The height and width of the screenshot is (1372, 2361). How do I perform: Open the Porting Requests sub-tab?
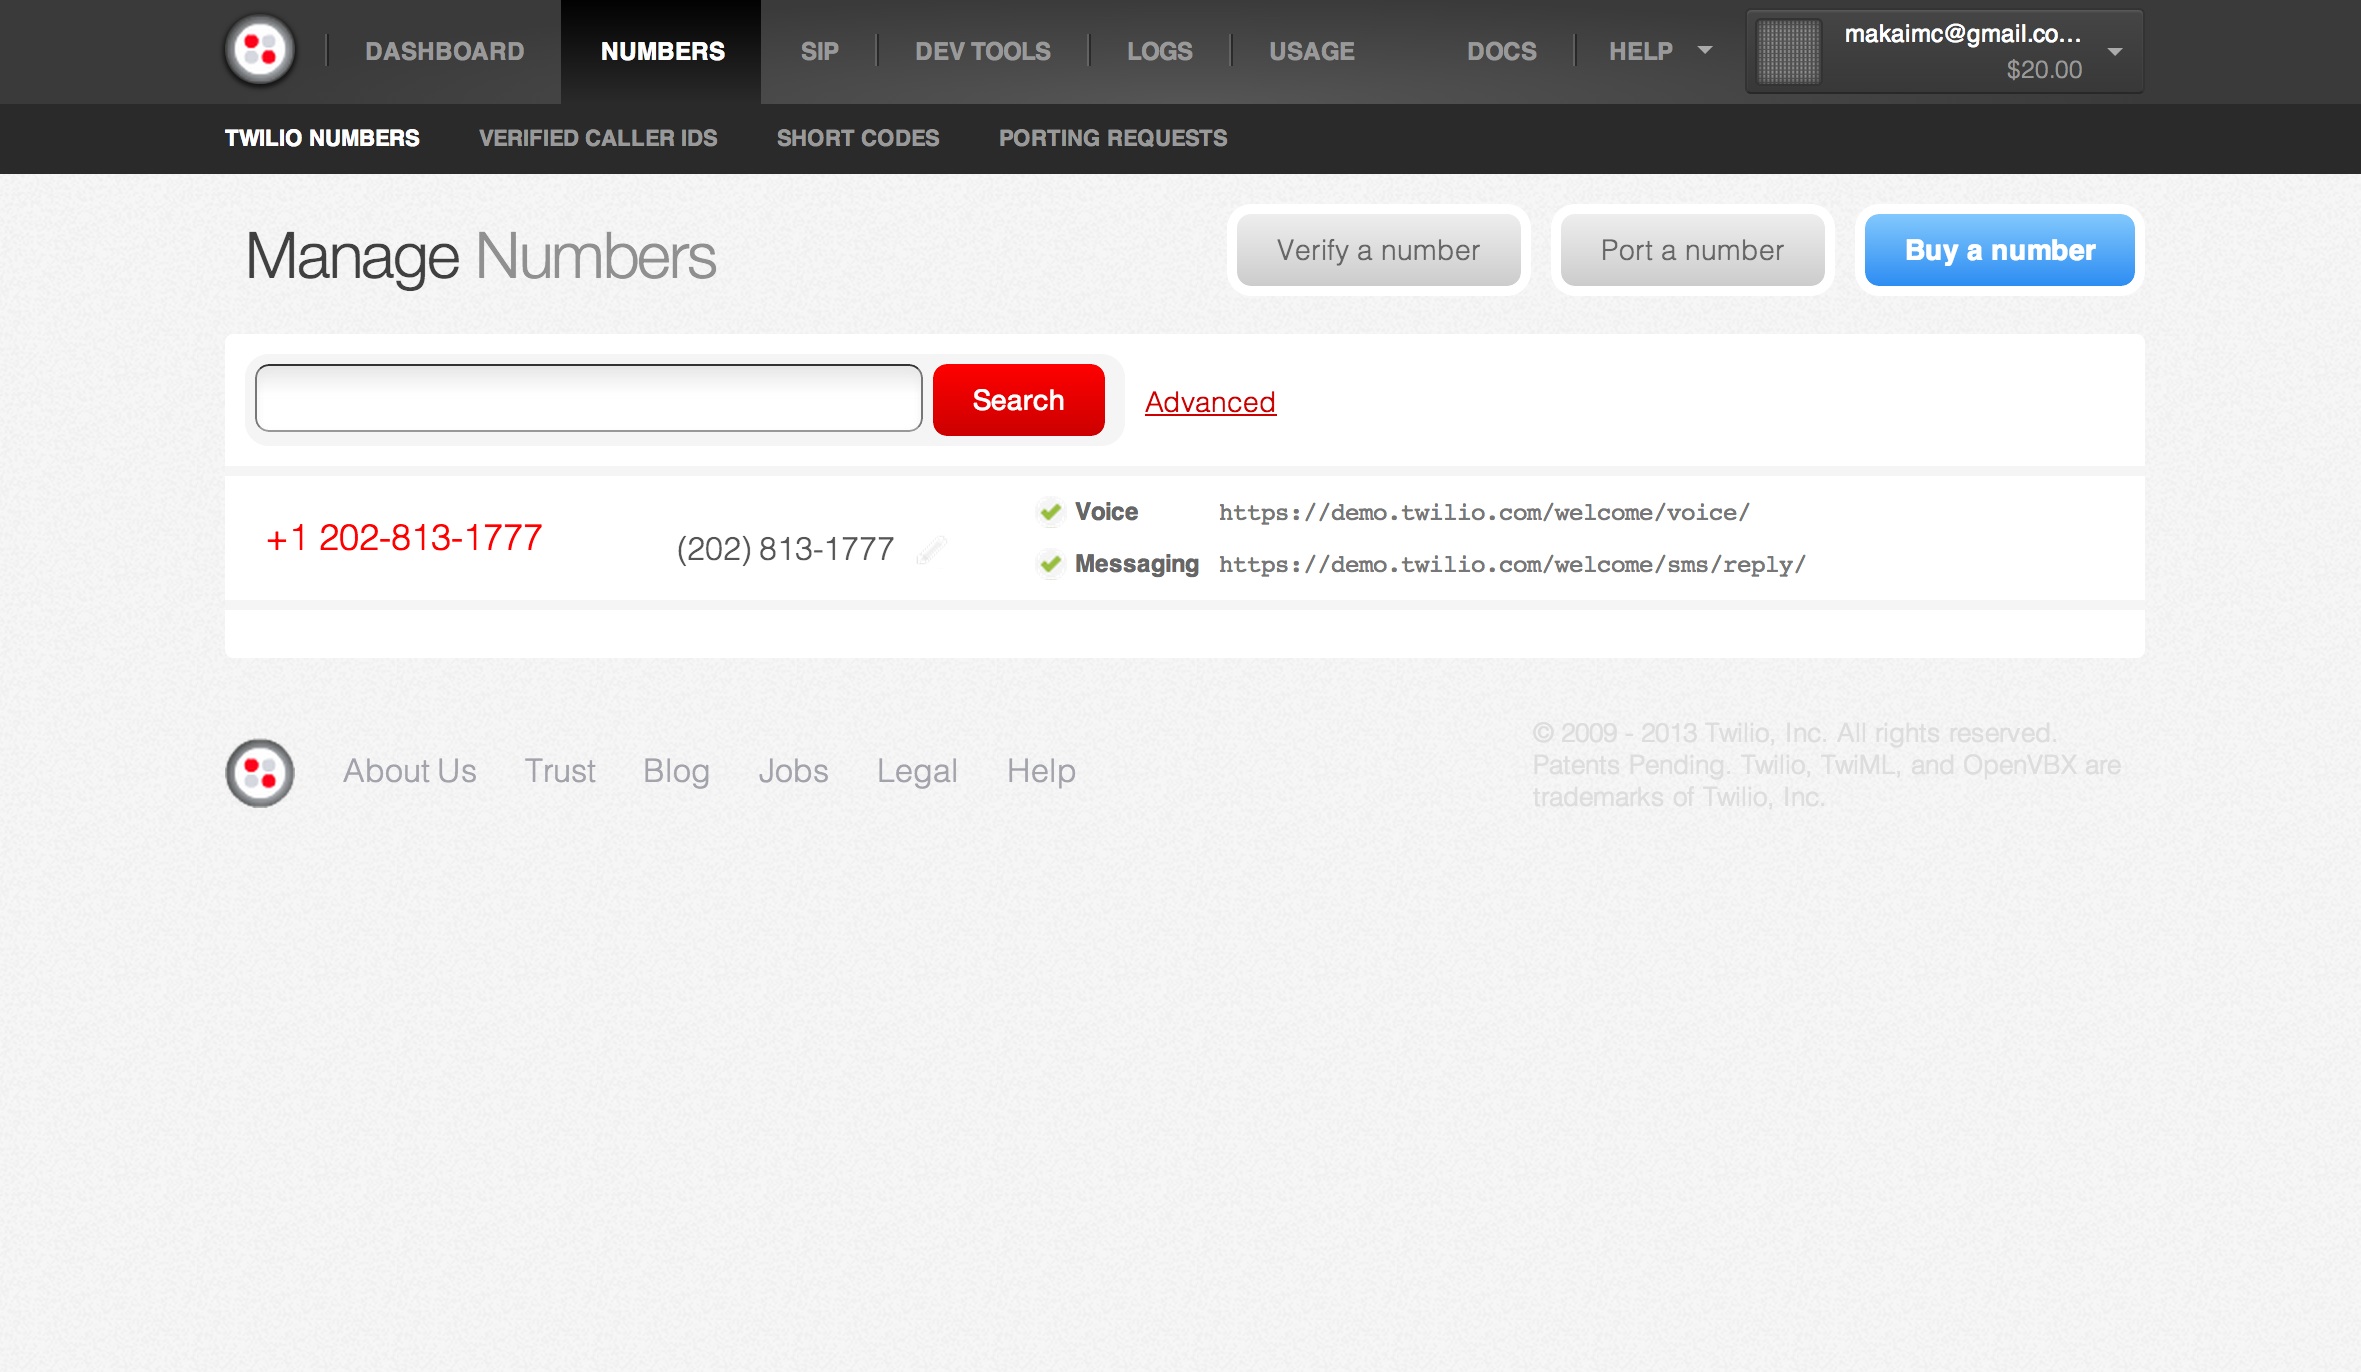(x=1113, y=138)
